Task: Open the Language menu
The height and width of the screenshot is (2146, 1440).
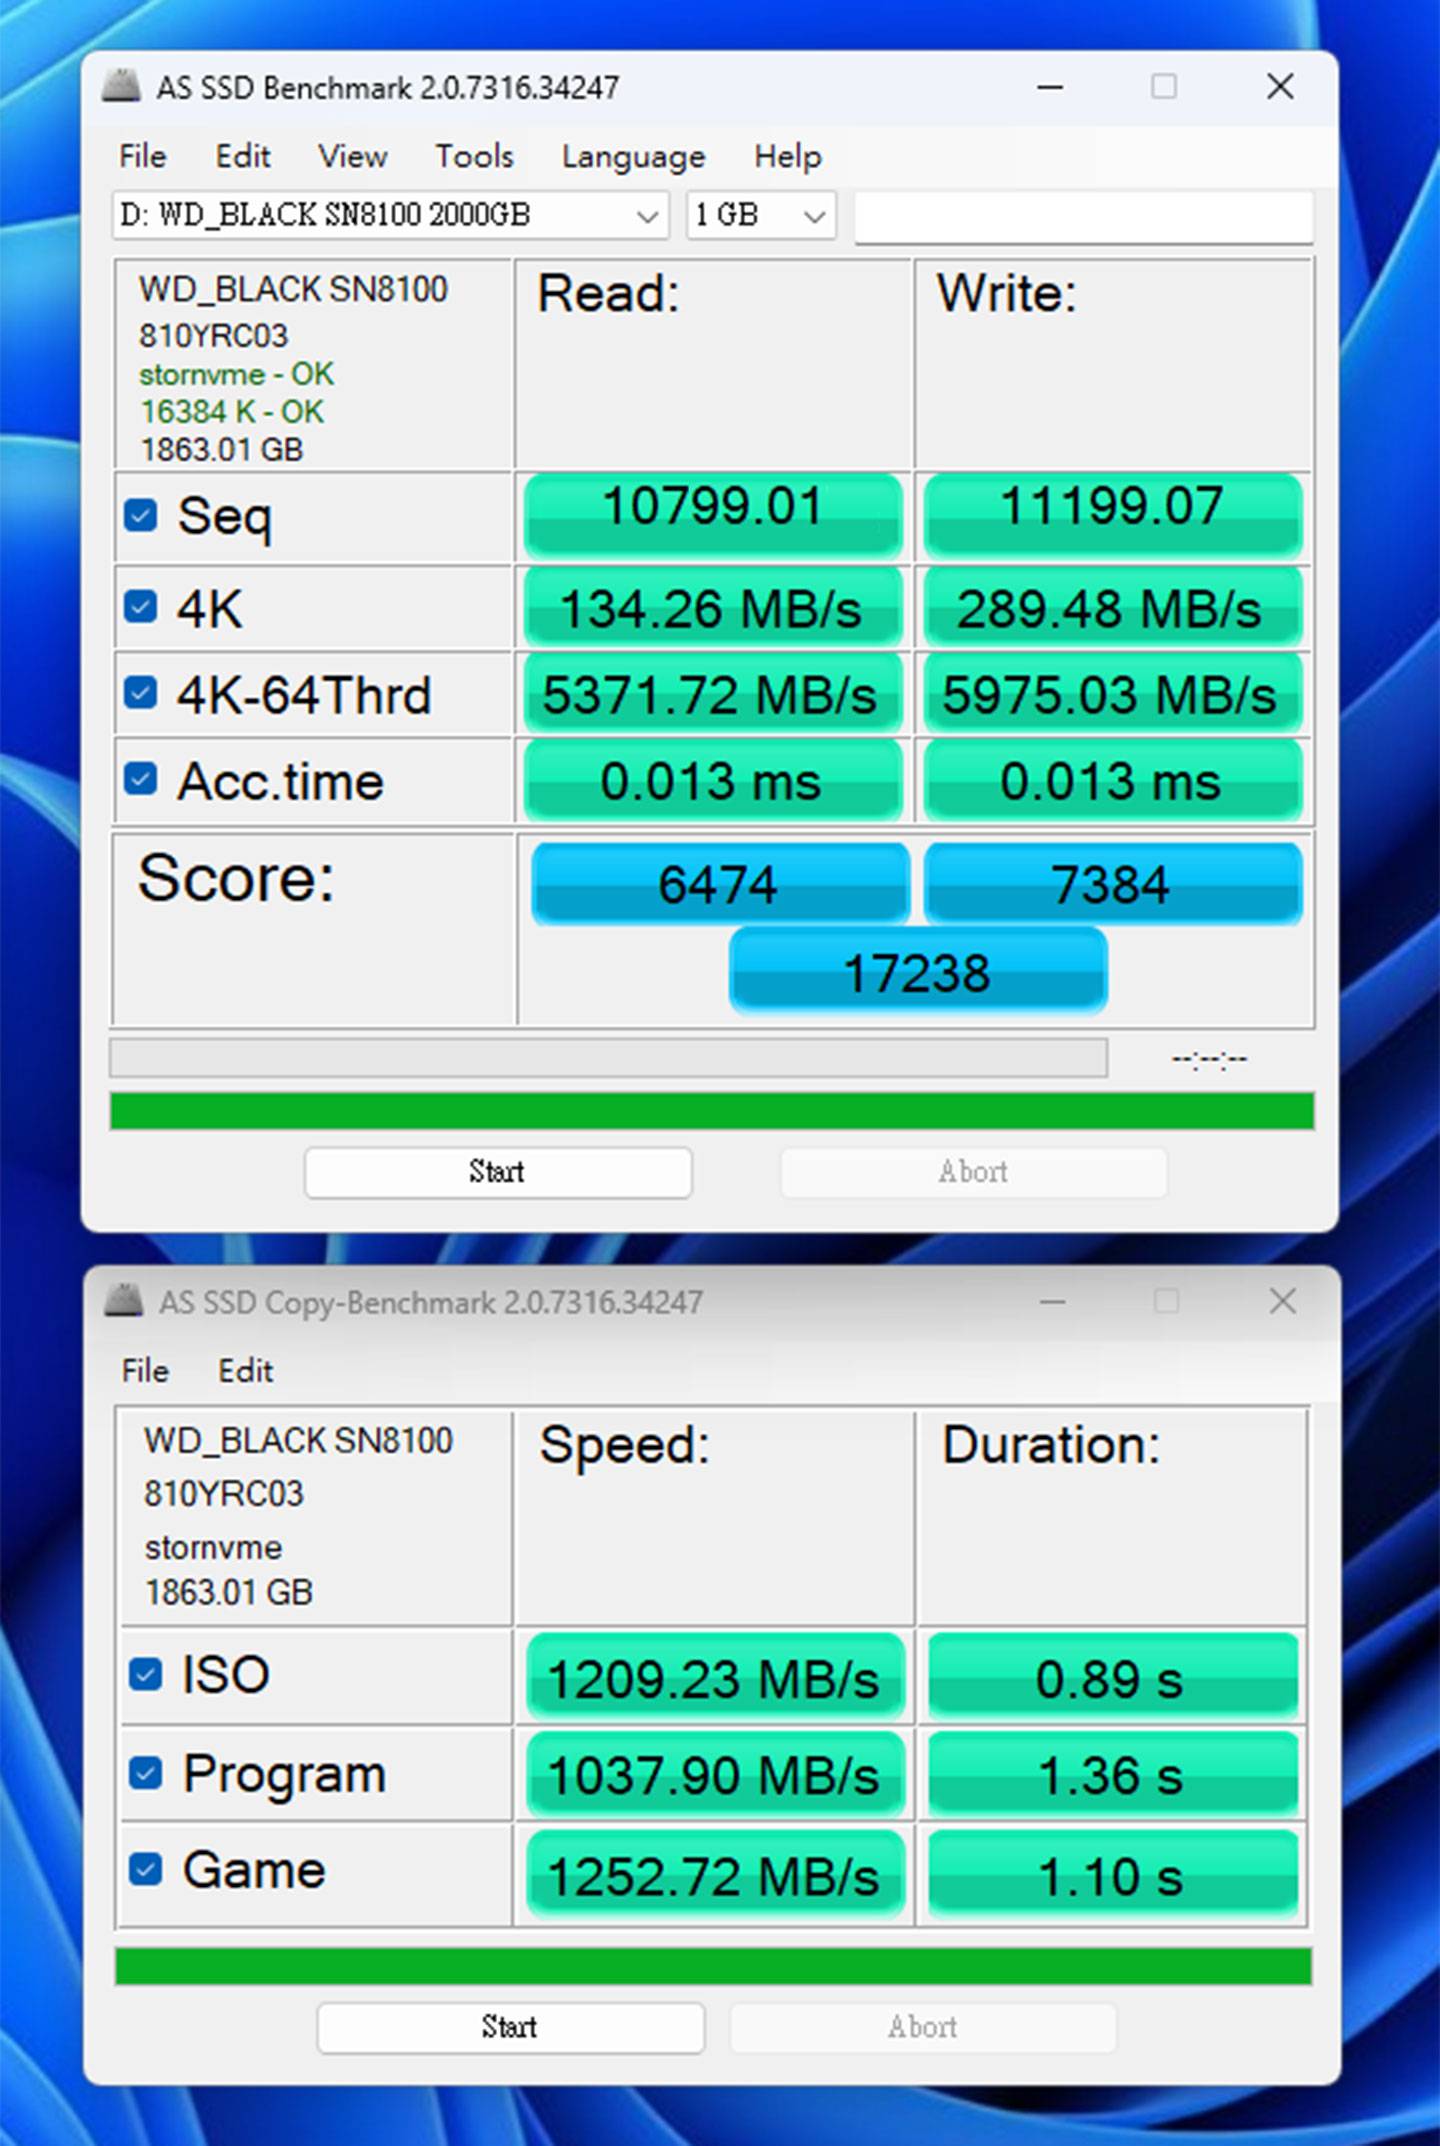Action: tap(634, 156)
